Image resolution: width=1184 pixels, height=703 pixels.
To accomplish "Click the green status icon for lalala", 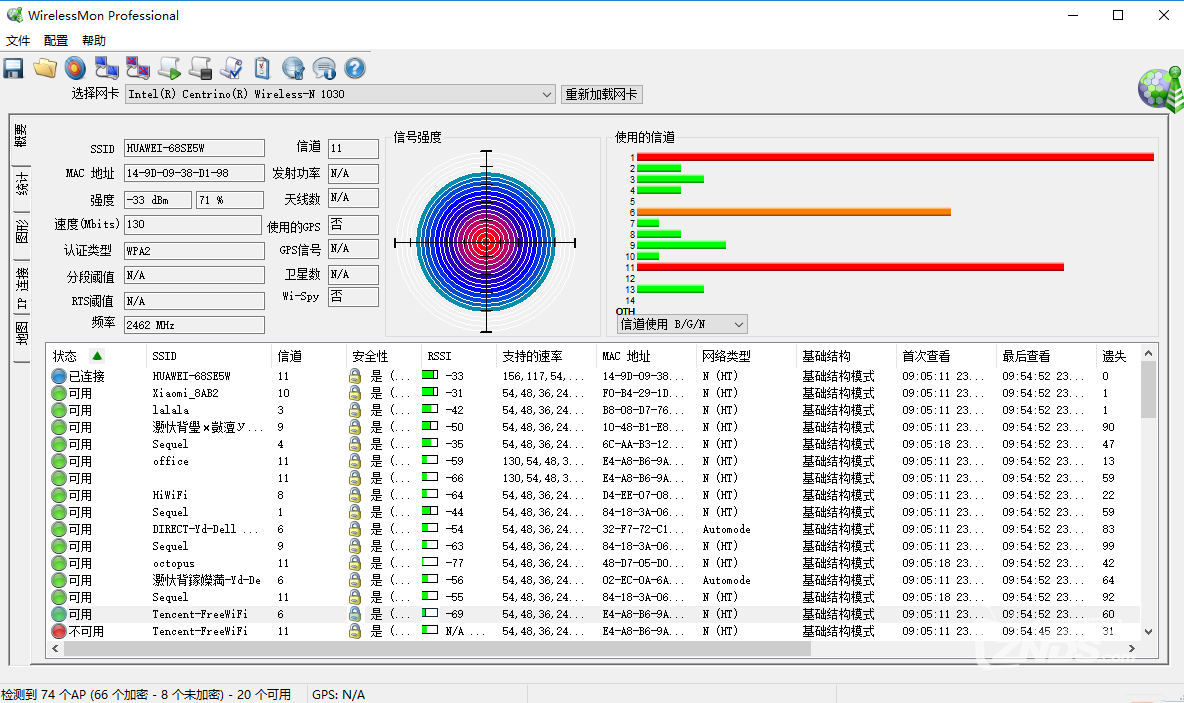I will pyautogui.click(x=59, y=410).
